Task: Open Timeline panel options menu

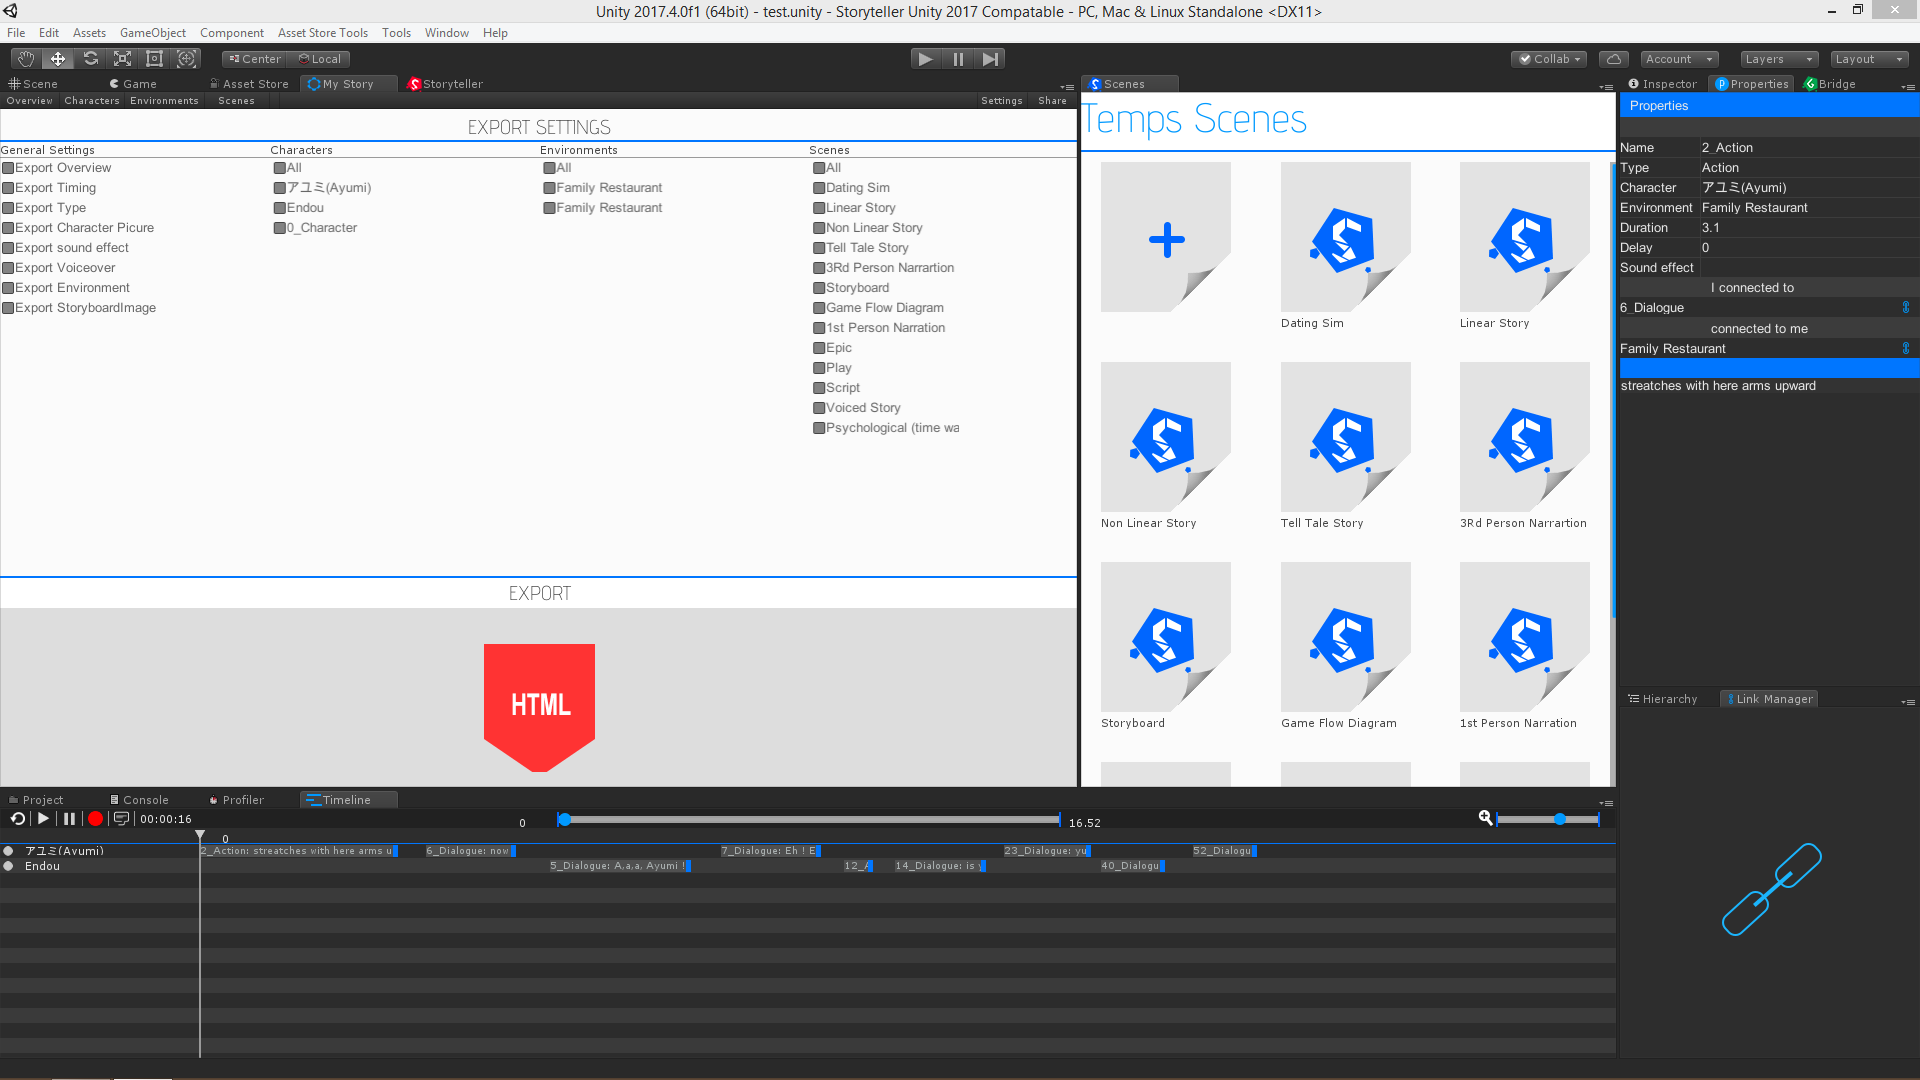Action: coord(1606,803)
